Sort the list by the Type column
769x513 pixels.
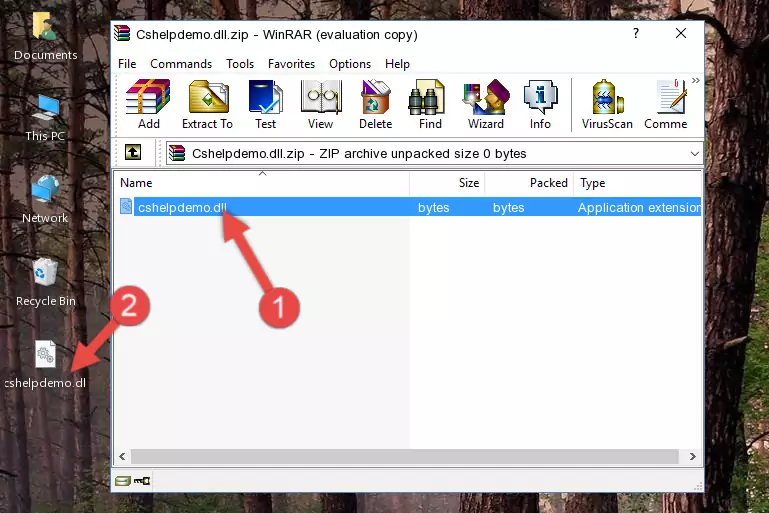[x=638, y=183]
